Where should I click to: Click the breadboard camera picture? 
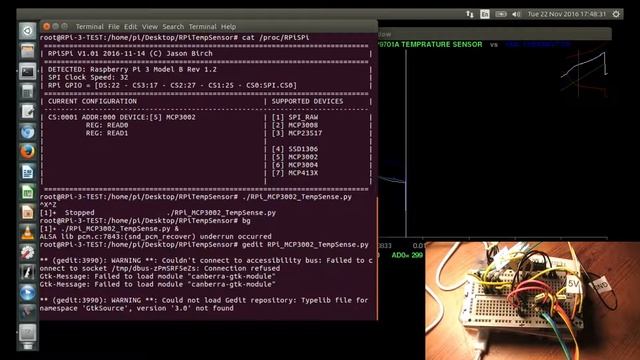(532, 301)
